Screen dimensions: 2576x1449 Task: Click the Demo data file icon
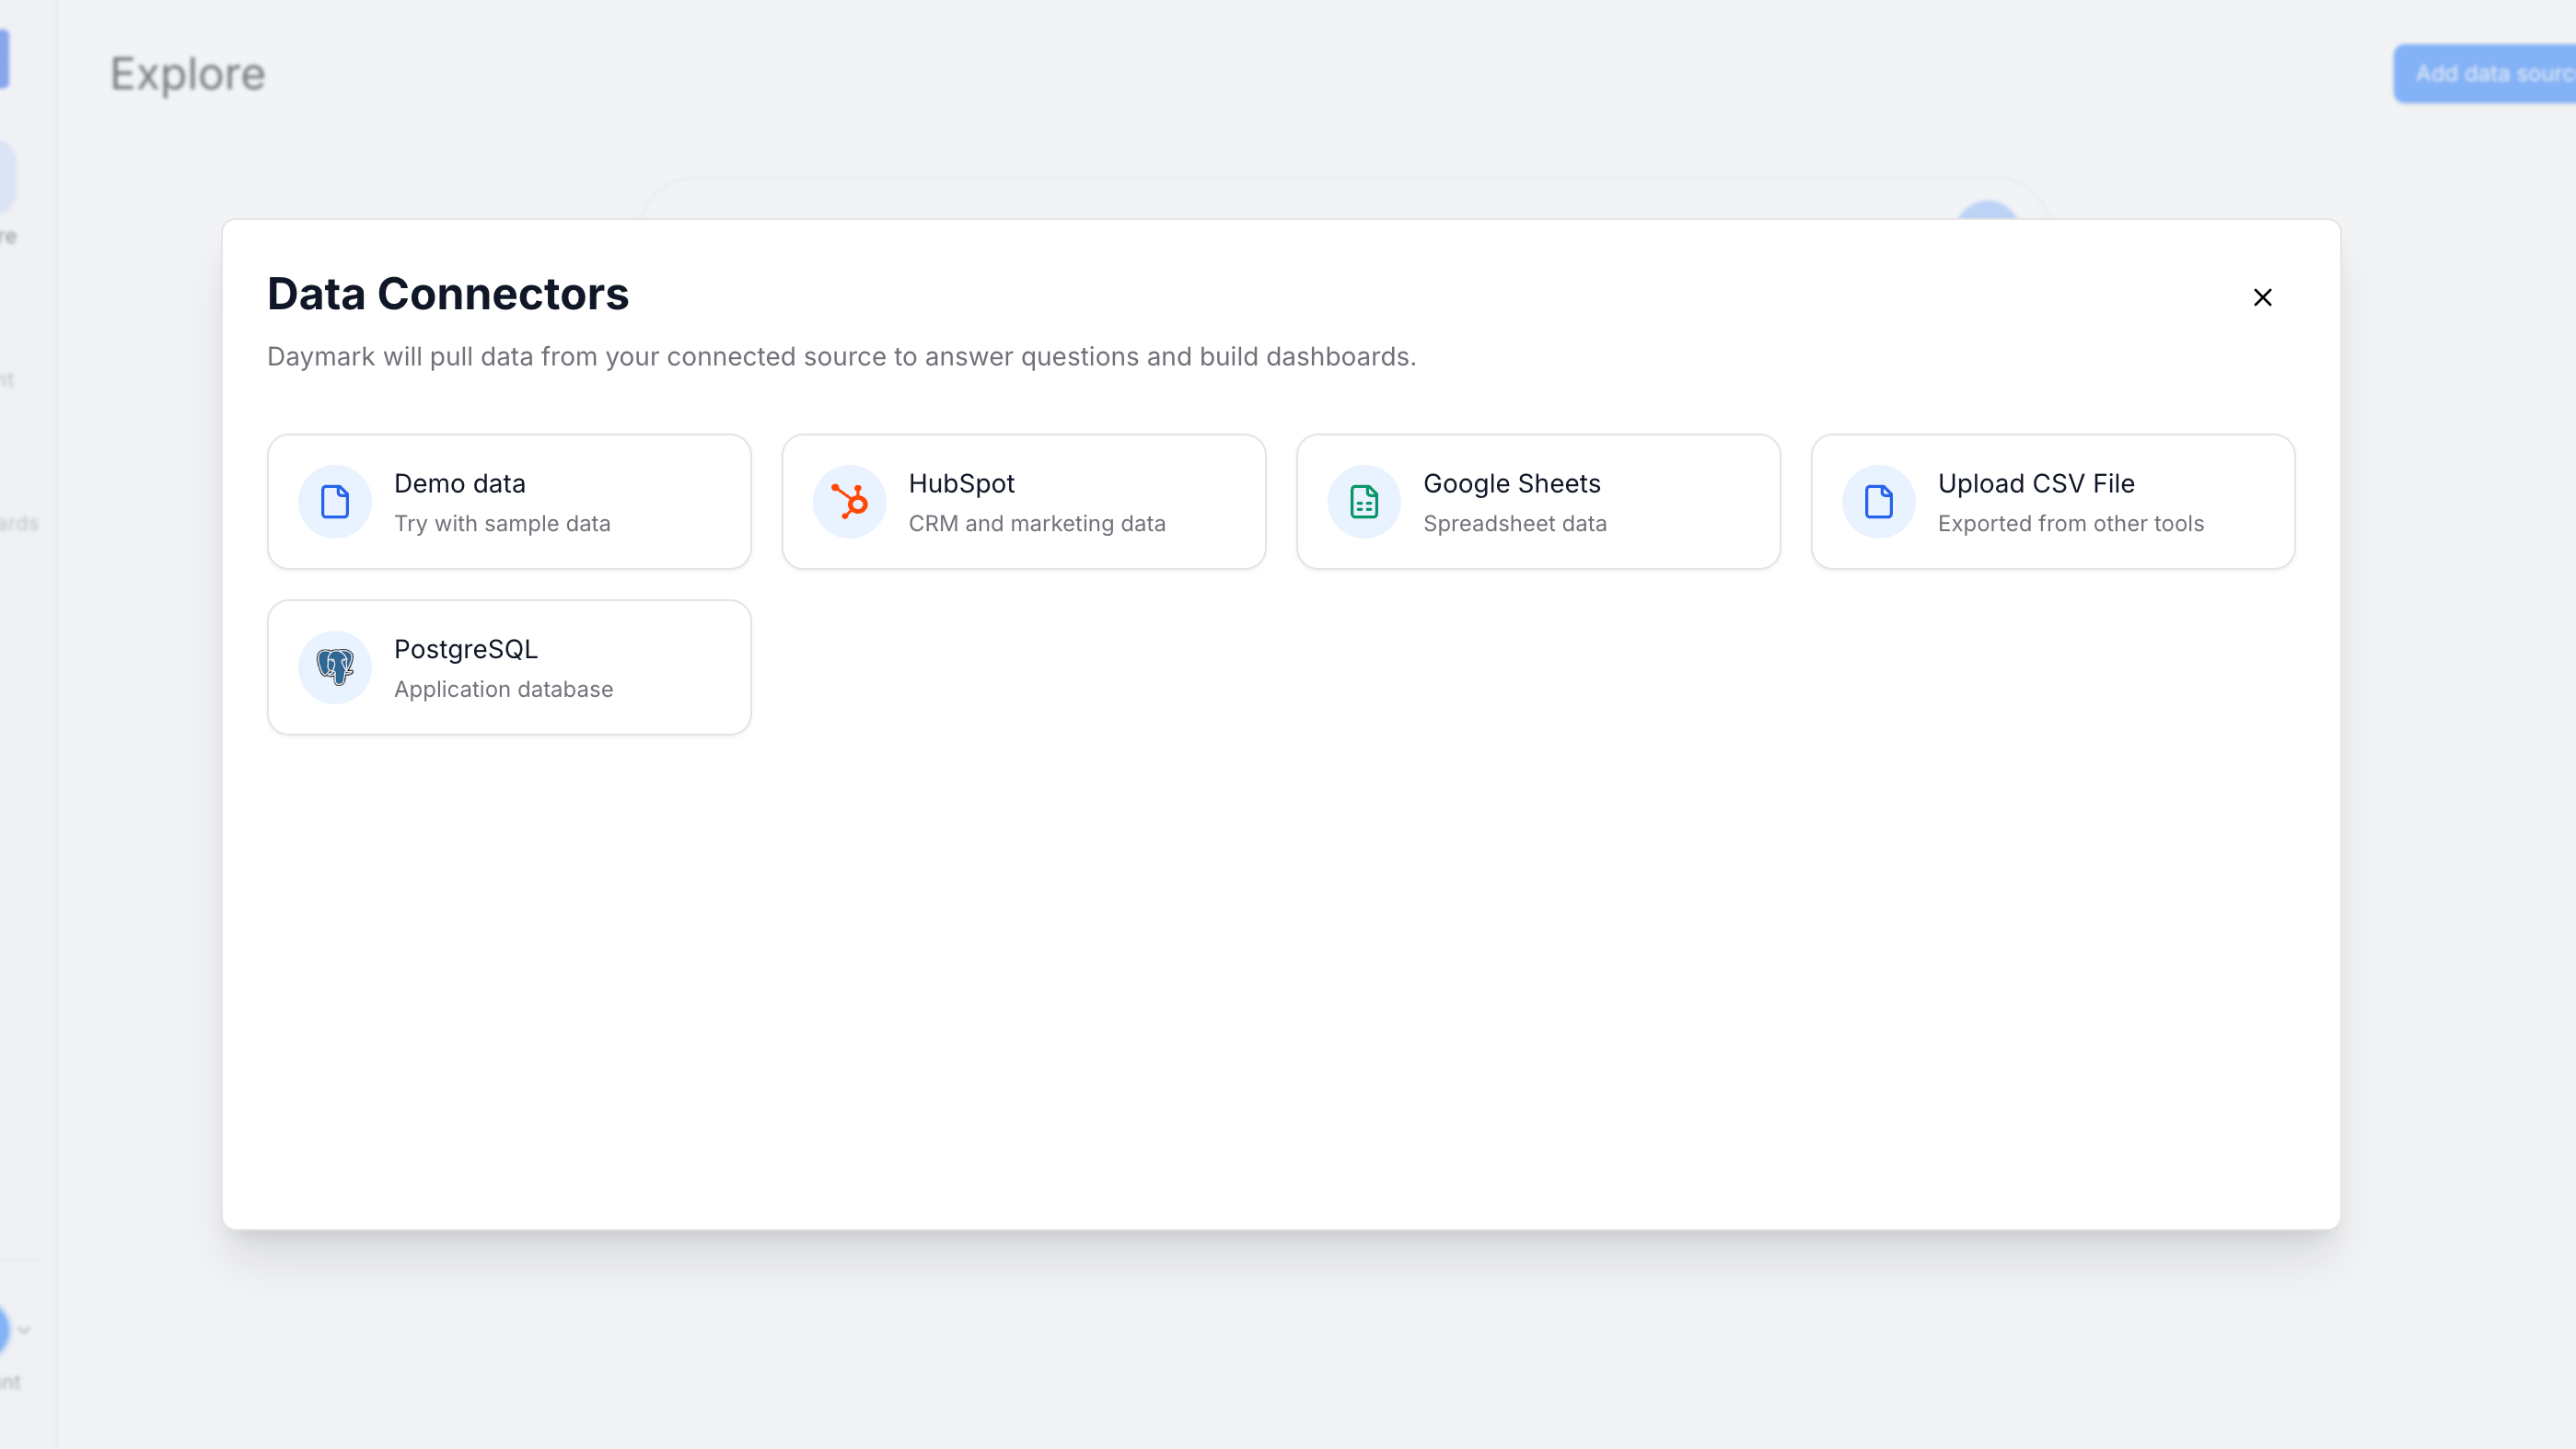335,501
